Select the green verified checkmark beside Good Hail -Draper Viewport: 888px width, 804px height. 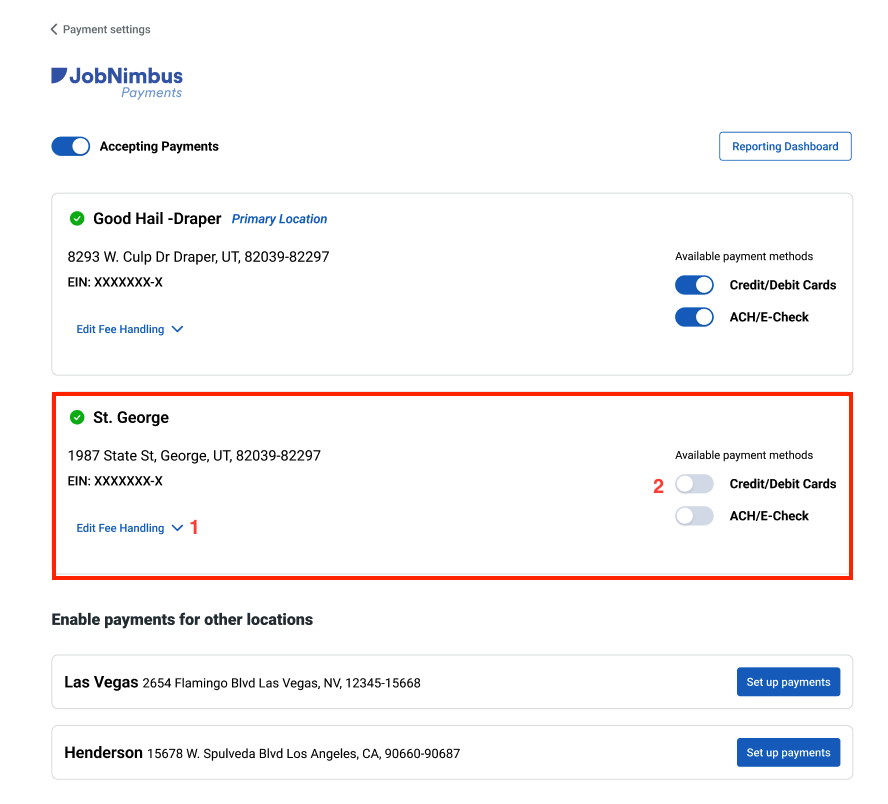[78, 218]
